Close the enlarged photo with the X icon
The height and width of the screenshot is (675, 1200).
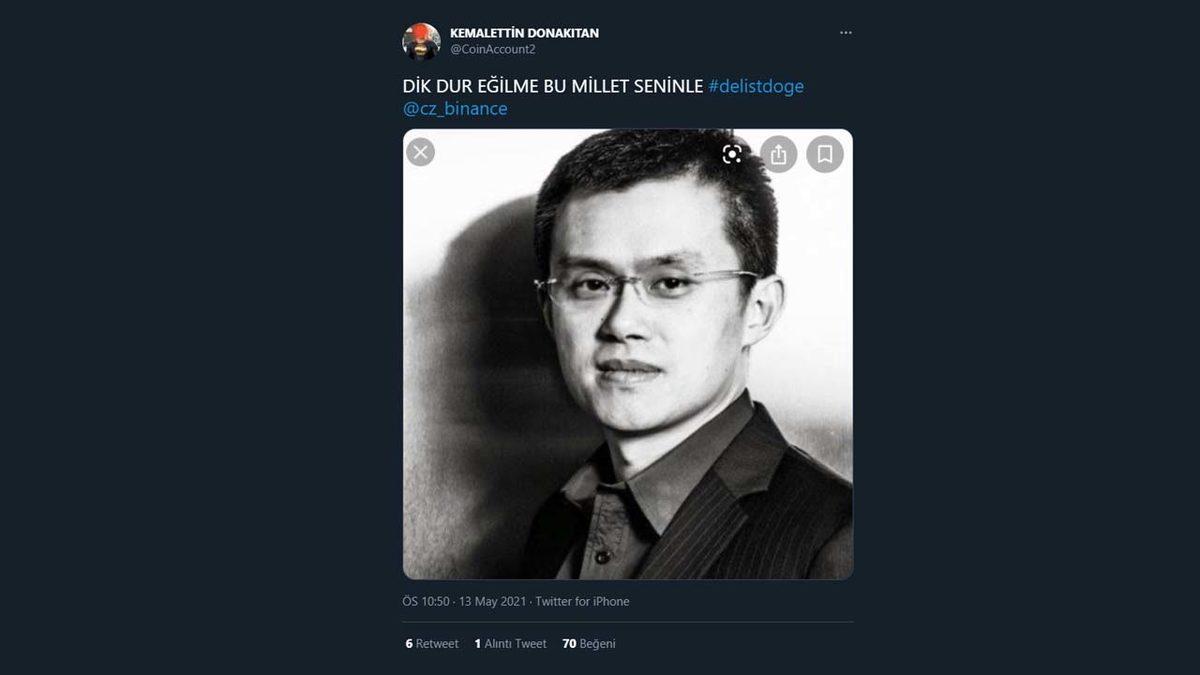421,152
